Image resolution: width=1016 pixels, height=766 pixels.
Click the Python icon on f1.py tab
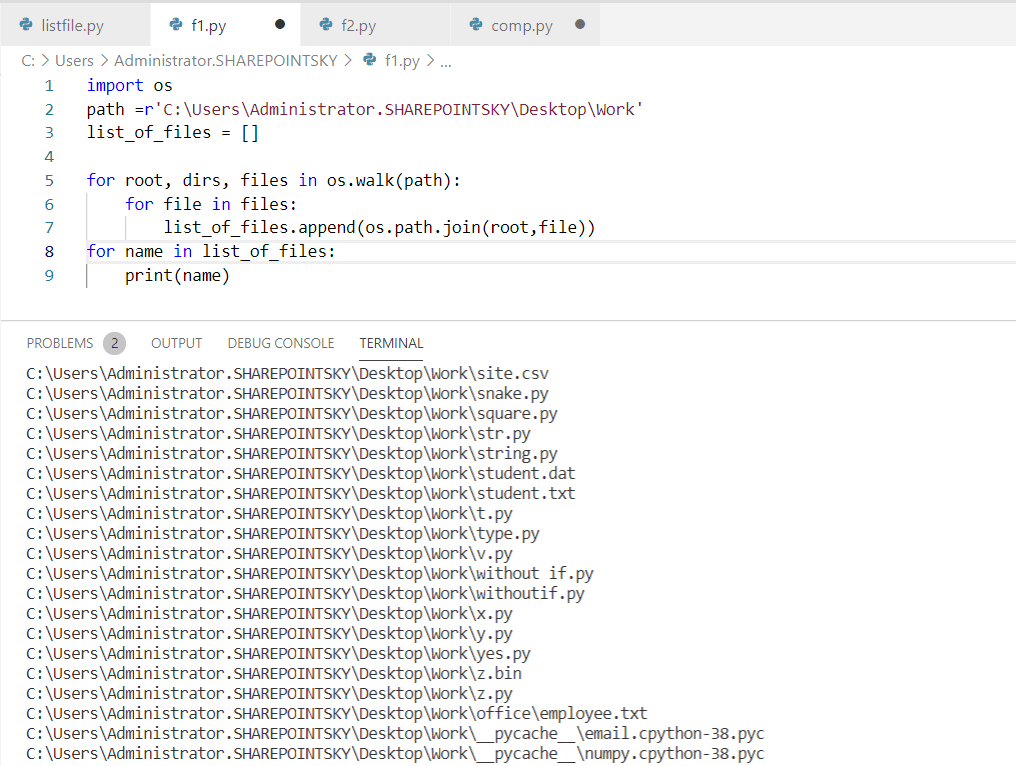coord(176,25)
